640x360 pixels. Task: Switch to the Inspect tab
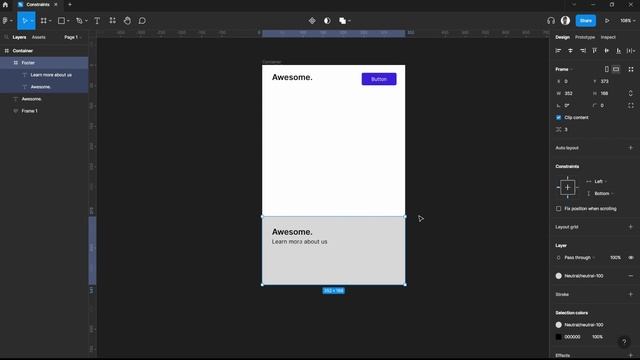pyautogui.click(x=608, y=37)
